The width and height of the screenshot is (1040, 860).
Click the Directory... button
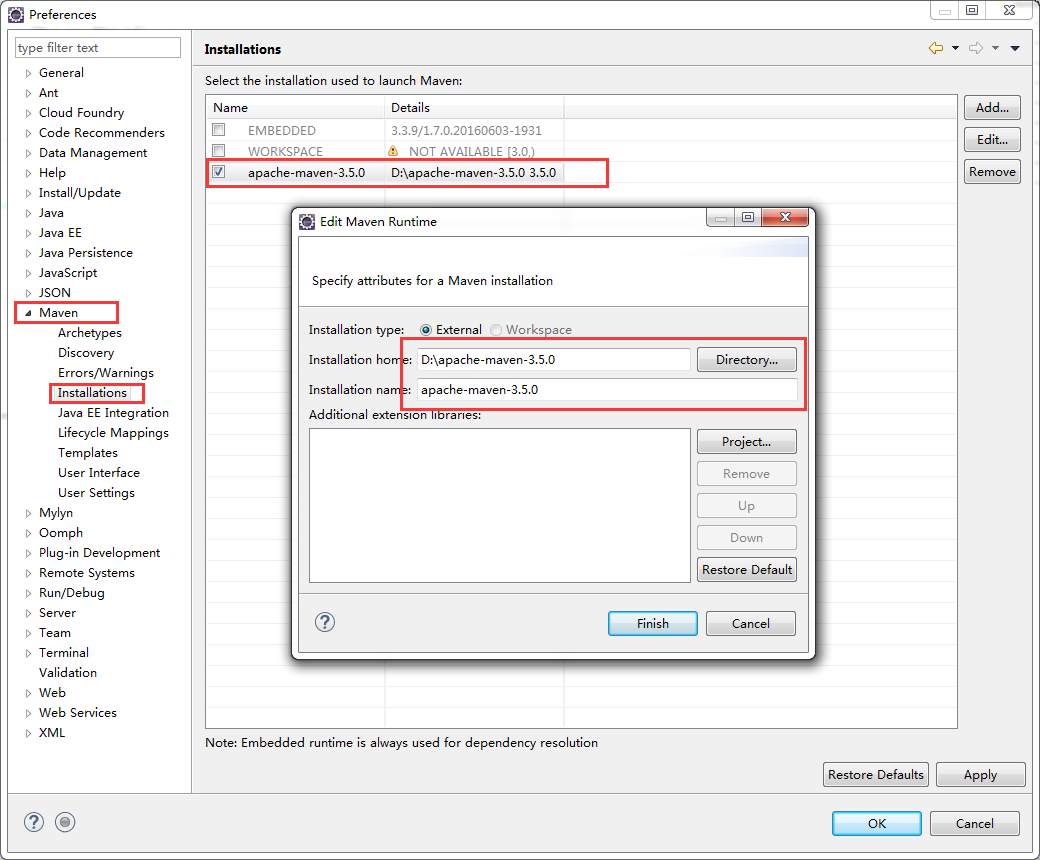(747, 359)
